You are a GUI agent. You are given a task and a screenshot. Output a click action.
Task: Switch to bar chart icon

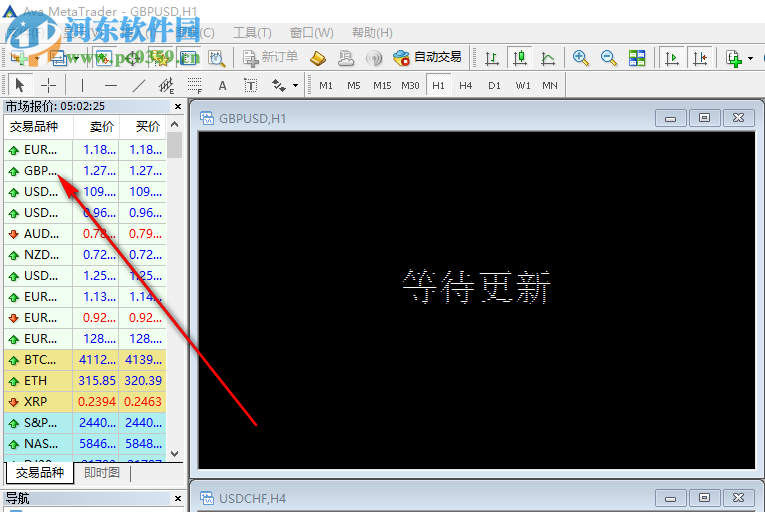coord(492,58)
